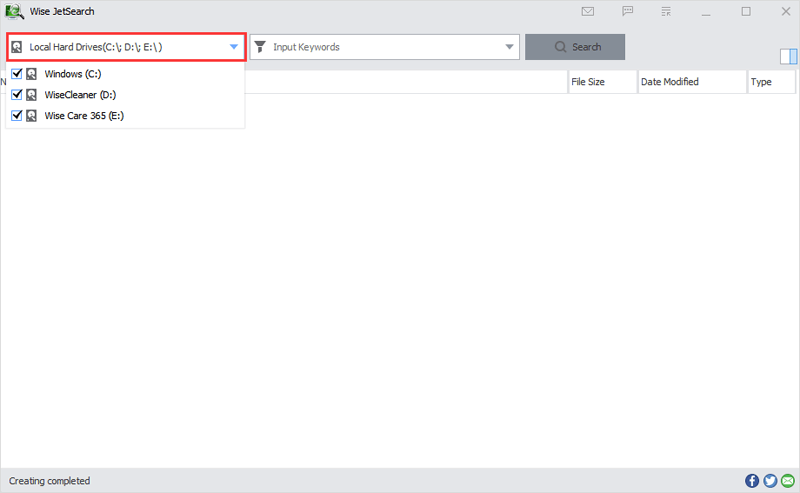Screen dimensions: 800x493
Task: Click the Wise JetSearch app logo icon
Action: (x=14, y=11)
